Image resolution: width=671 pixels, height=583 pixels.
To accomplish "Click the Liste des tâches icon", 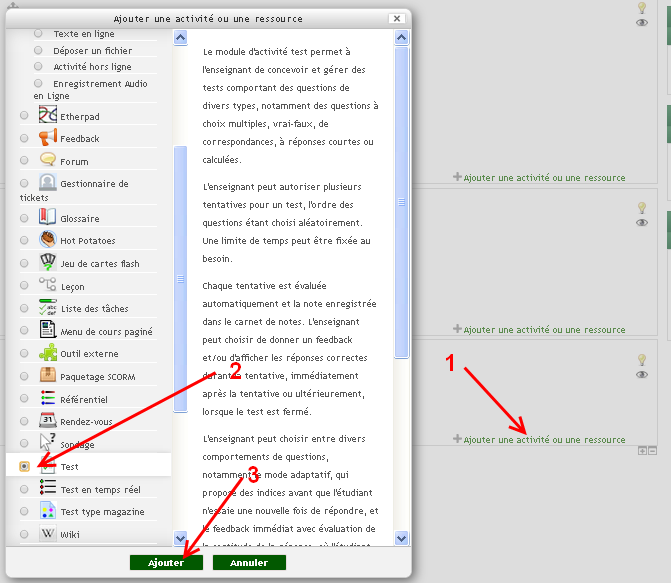I will (x=48, y=307).
